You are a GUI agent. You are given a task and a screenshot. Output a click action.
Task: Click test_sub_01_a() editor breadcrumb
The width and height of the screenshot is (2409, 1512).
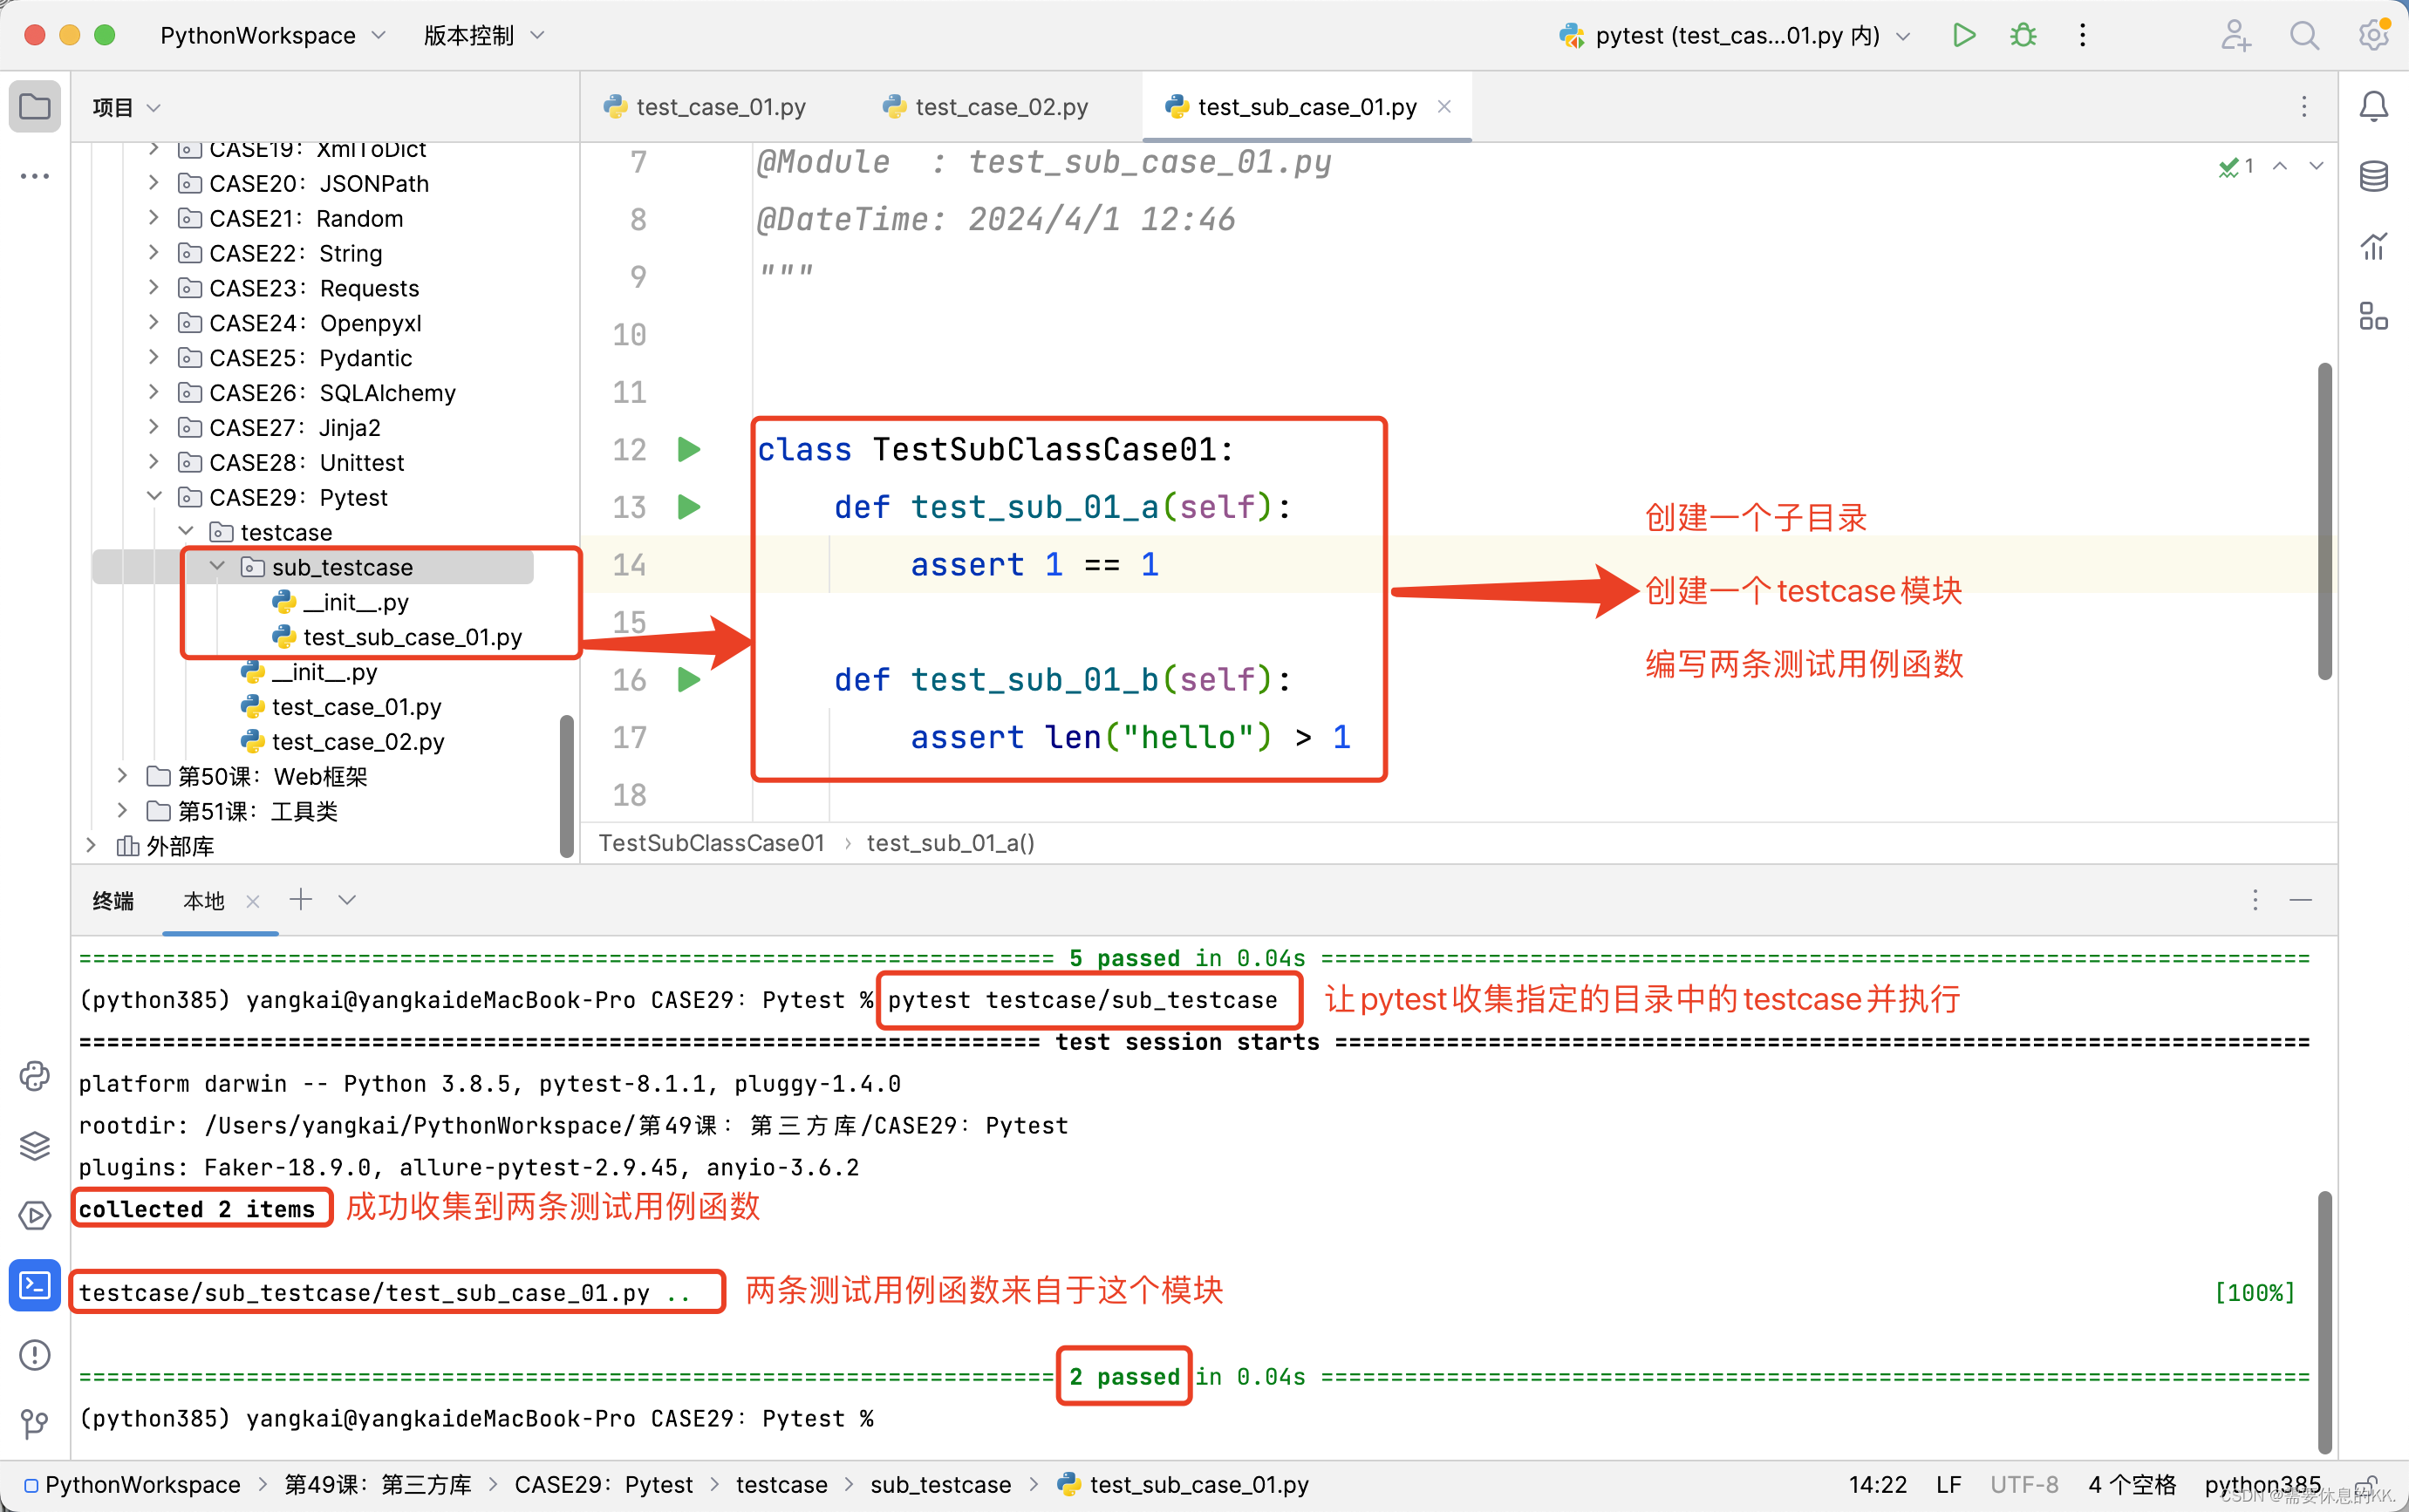tap(950, 843)
